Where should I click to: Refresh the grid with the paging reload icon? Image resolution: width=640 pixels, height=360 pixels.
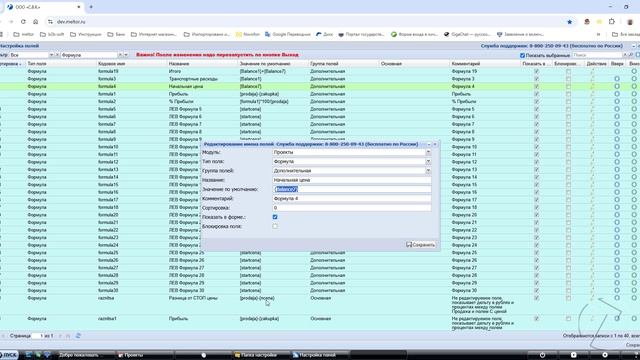click(78, 336)
